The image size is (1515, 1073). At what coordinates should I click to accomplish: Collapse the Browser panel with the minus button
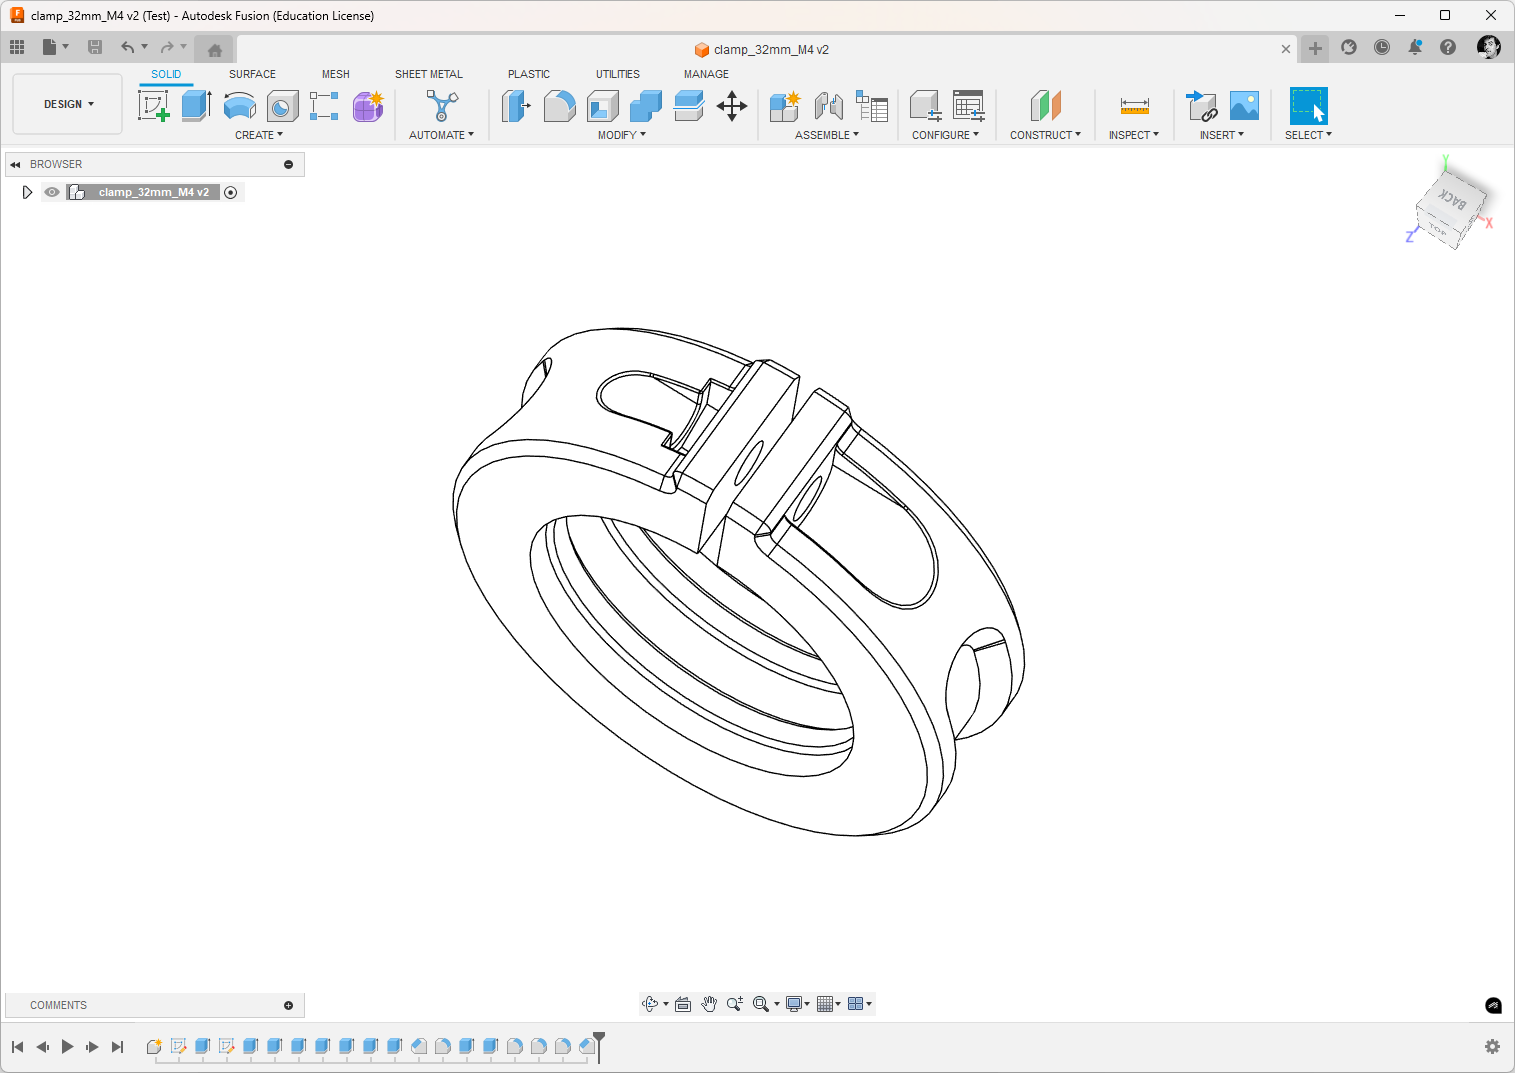point(289,164)
